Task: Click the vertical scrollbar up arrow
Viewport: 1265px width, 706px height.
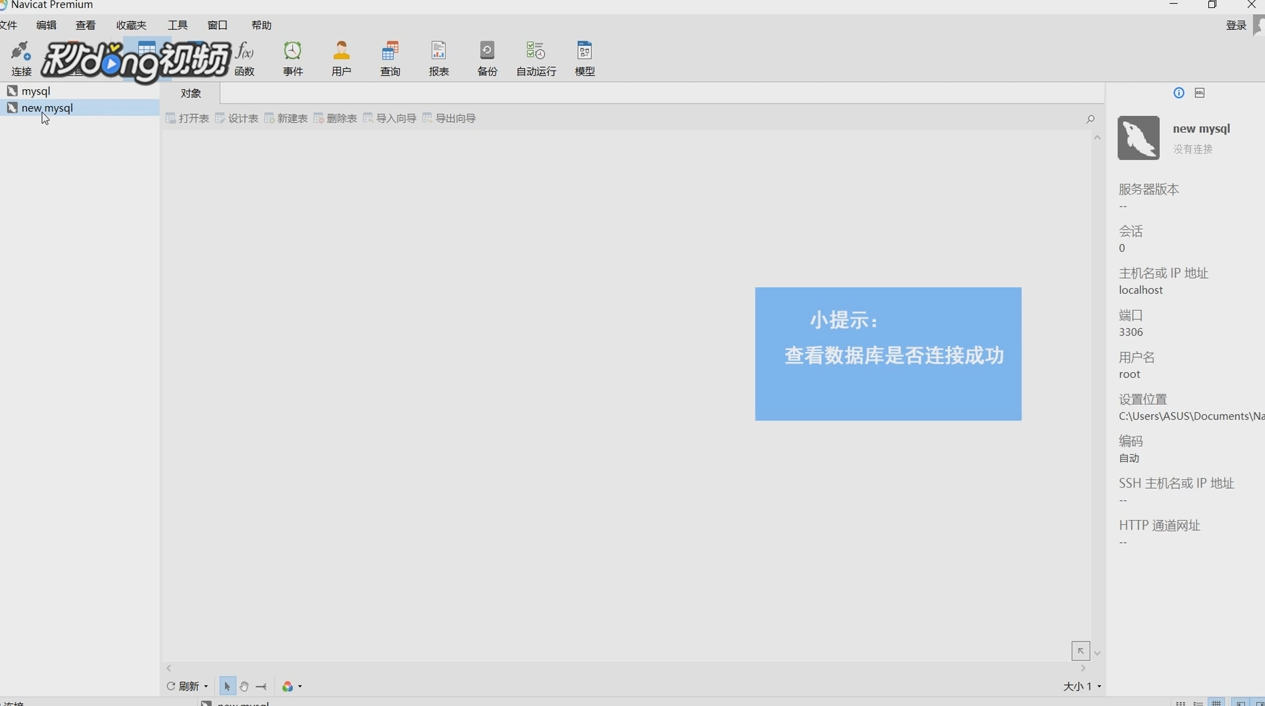Action: point(1097,137)
